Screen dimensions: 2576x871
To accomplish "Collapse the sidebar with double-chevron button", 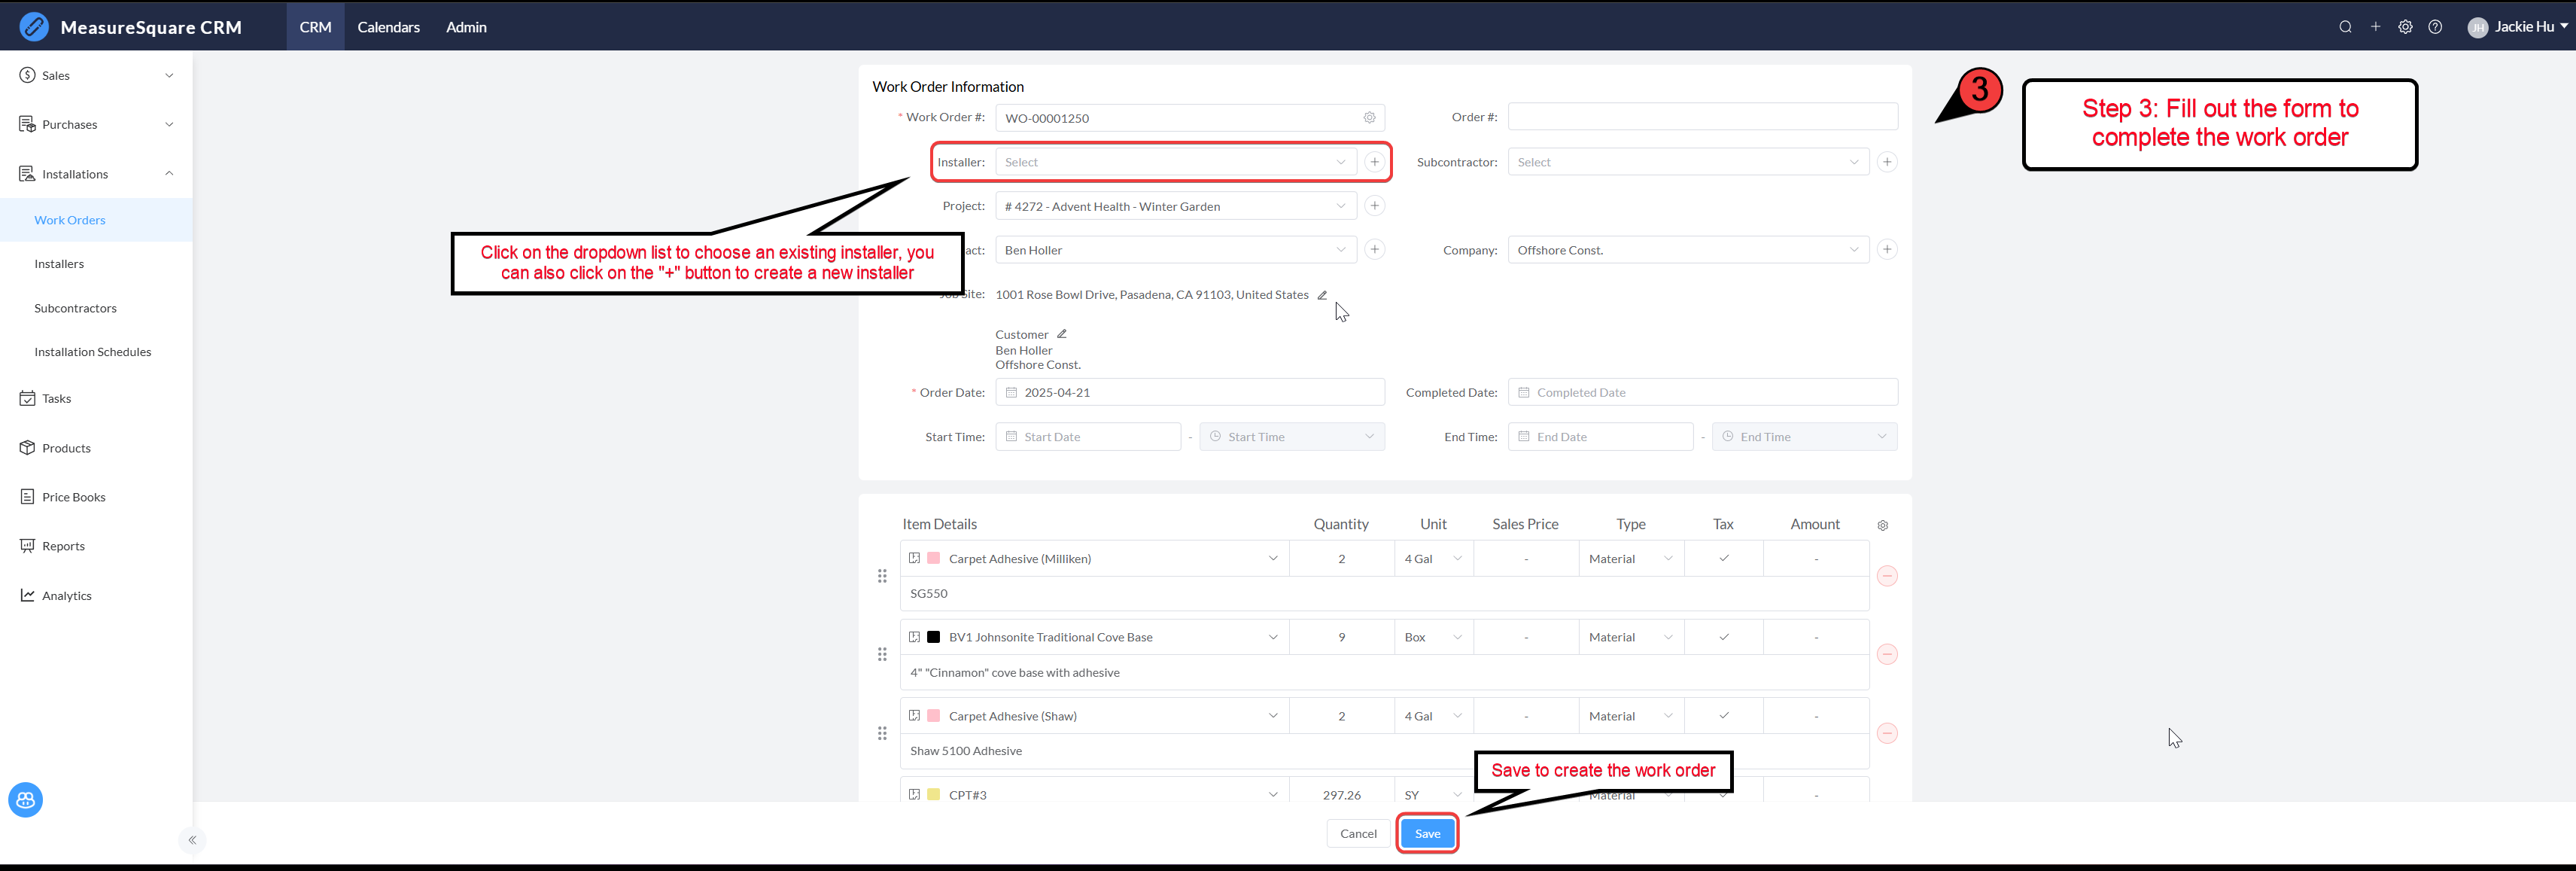I will tap(192, 840).
